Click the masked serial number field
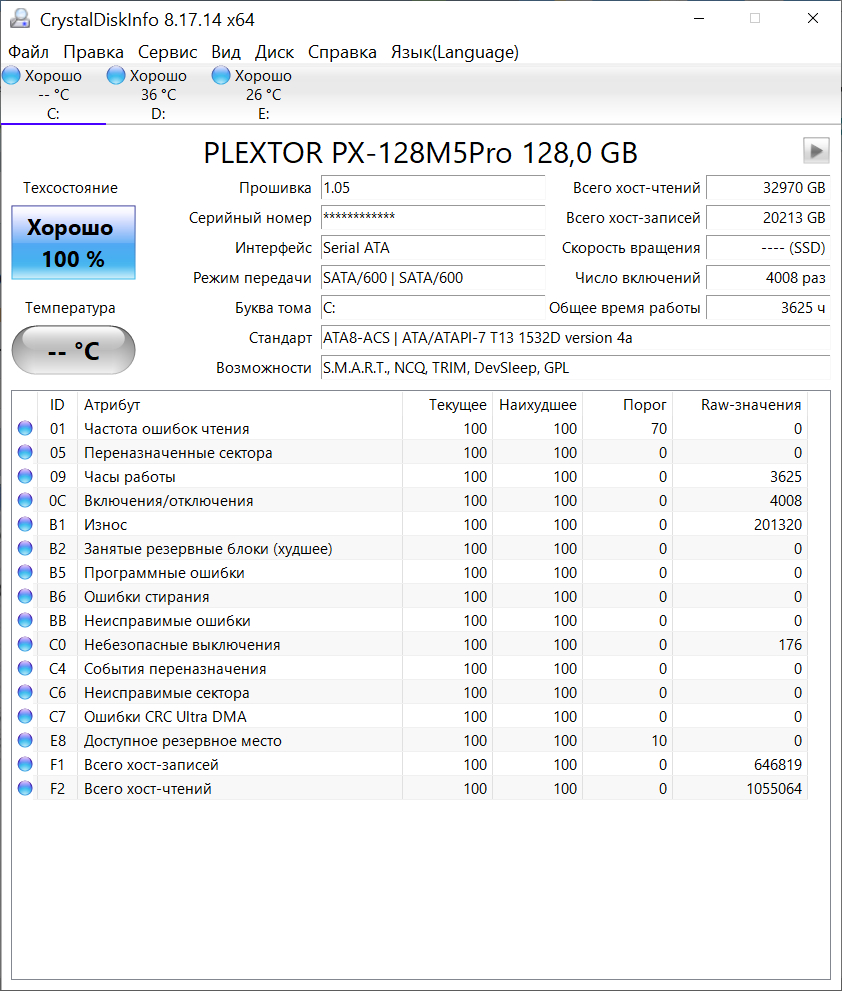The image size is (842, 991). click(x=433, y=217)
